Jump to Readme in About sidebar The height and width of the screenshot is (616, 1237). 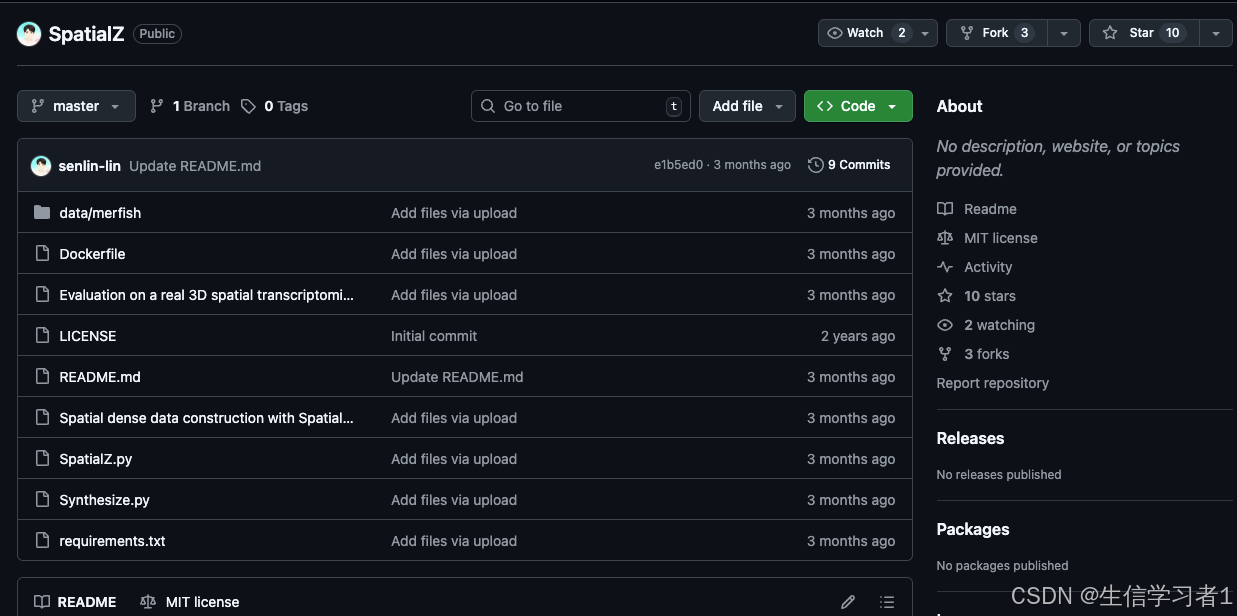click(x=977, y=209)
